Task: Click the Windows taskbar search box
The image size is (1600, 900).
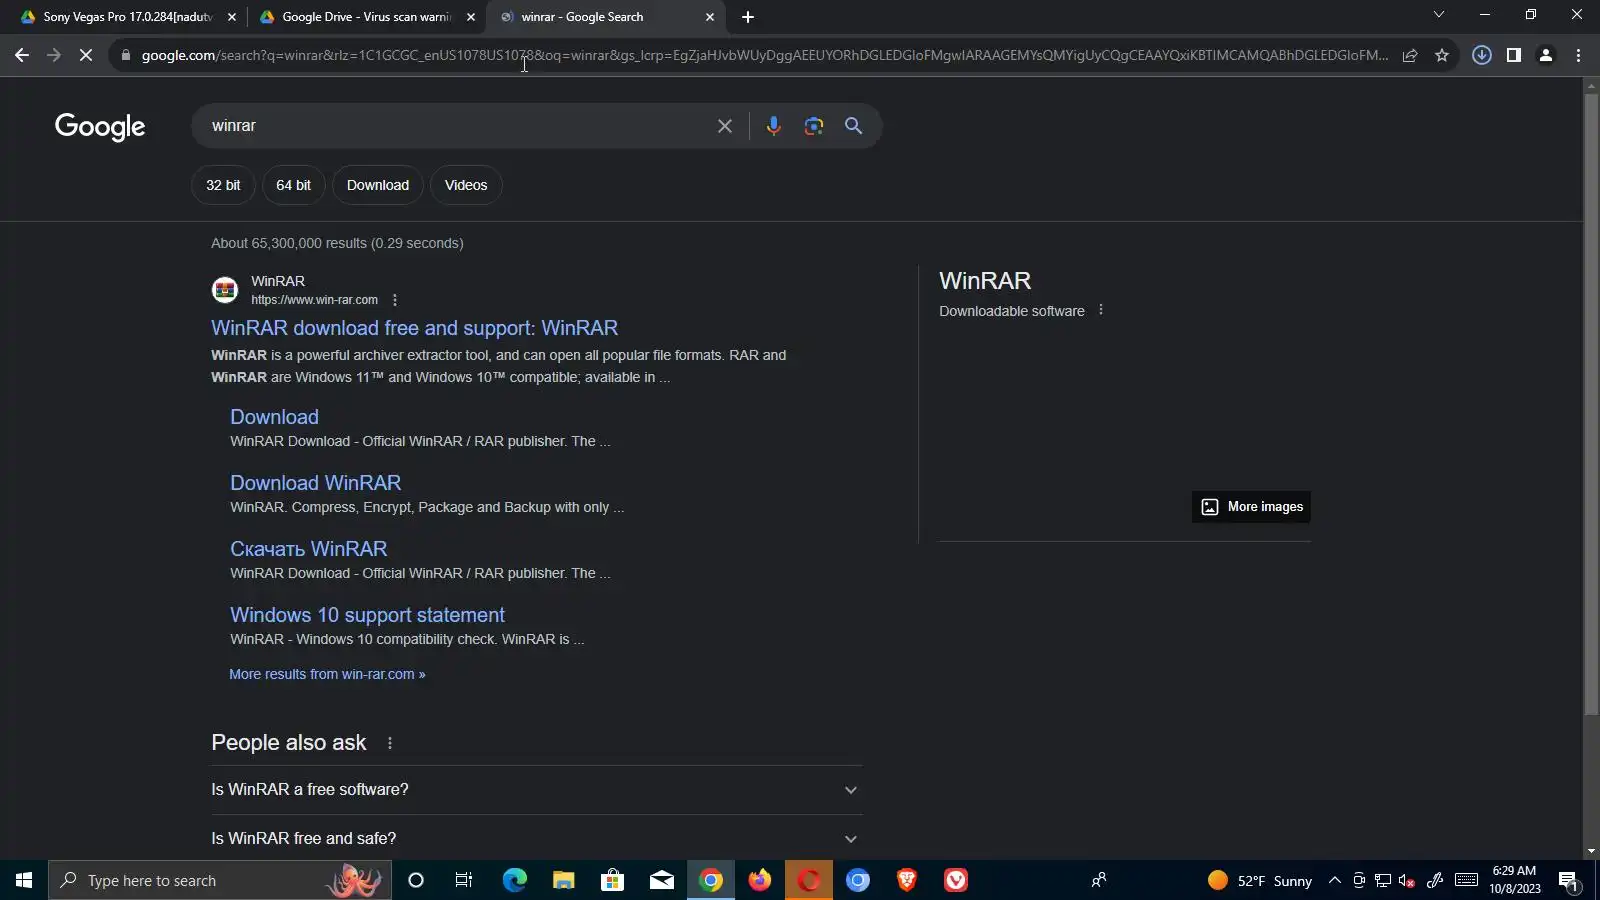Action: click(x=220, y=881)
